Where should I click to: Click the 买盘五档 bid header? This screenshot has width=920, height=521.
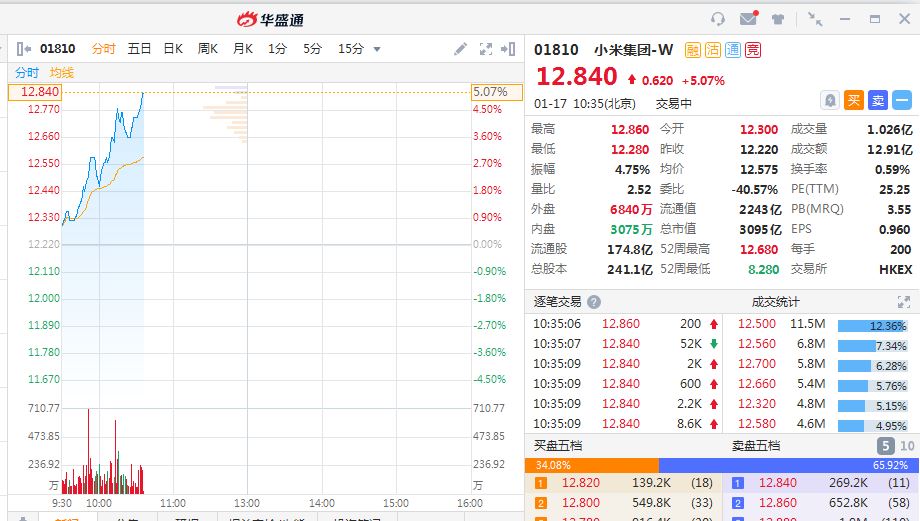coord(557,446)
